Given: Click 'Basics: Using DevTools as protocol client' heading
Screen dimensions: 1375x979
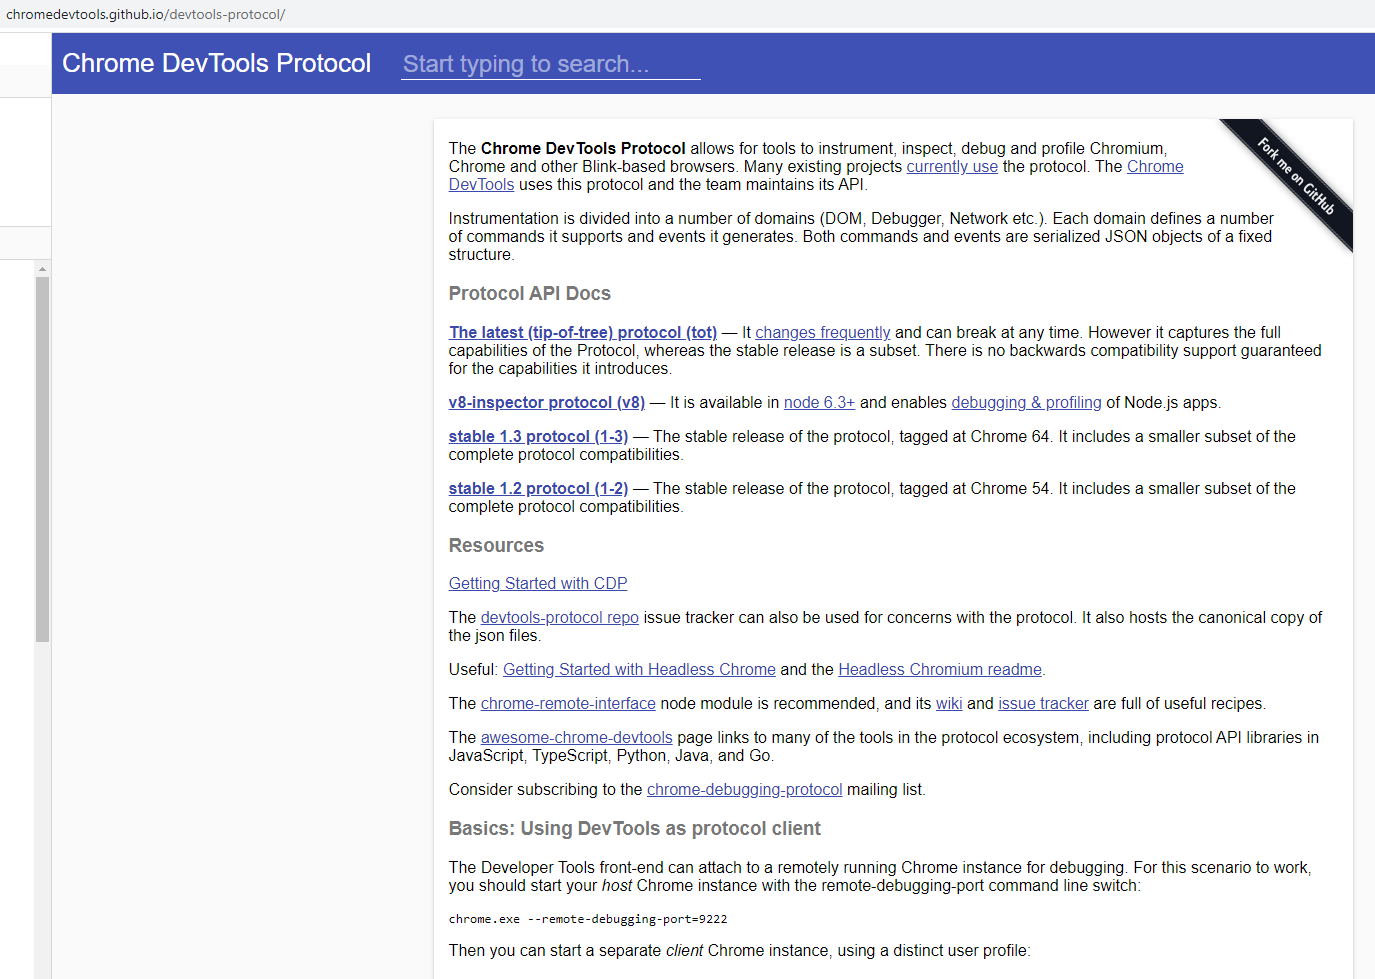Looking at the screenshot, I should click(635, 829).
